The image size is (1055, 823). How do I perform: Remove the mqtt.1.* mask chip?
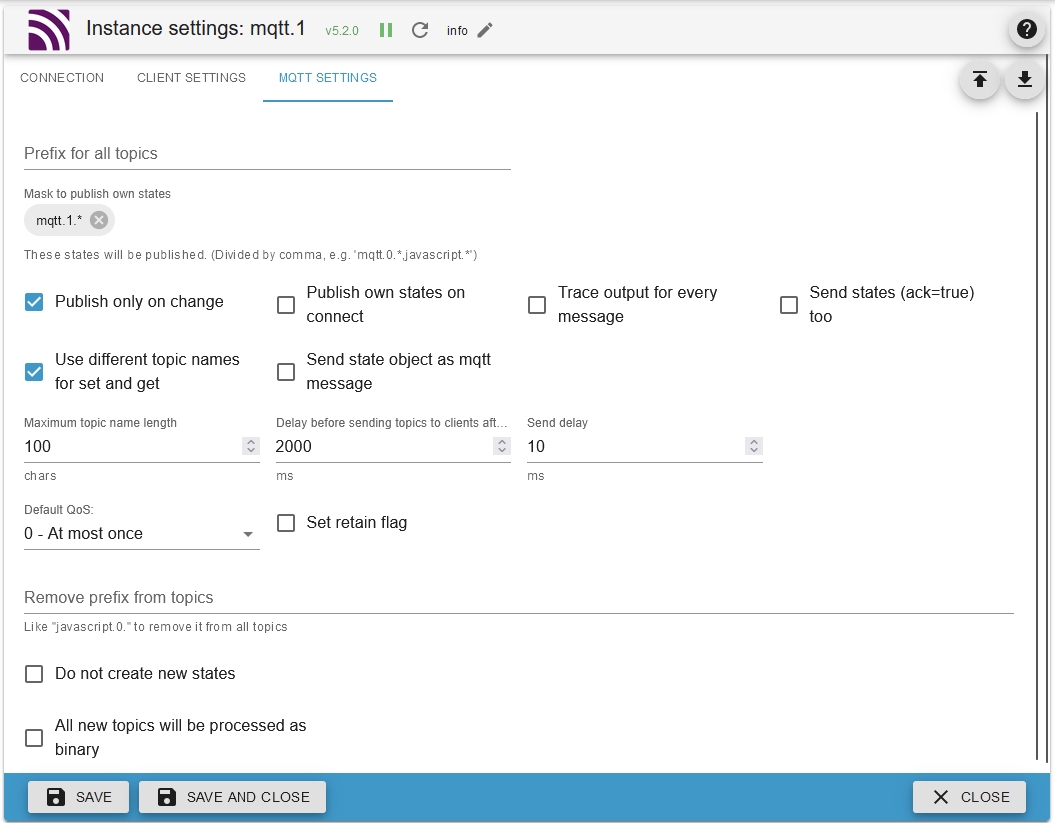coord(99,220)
